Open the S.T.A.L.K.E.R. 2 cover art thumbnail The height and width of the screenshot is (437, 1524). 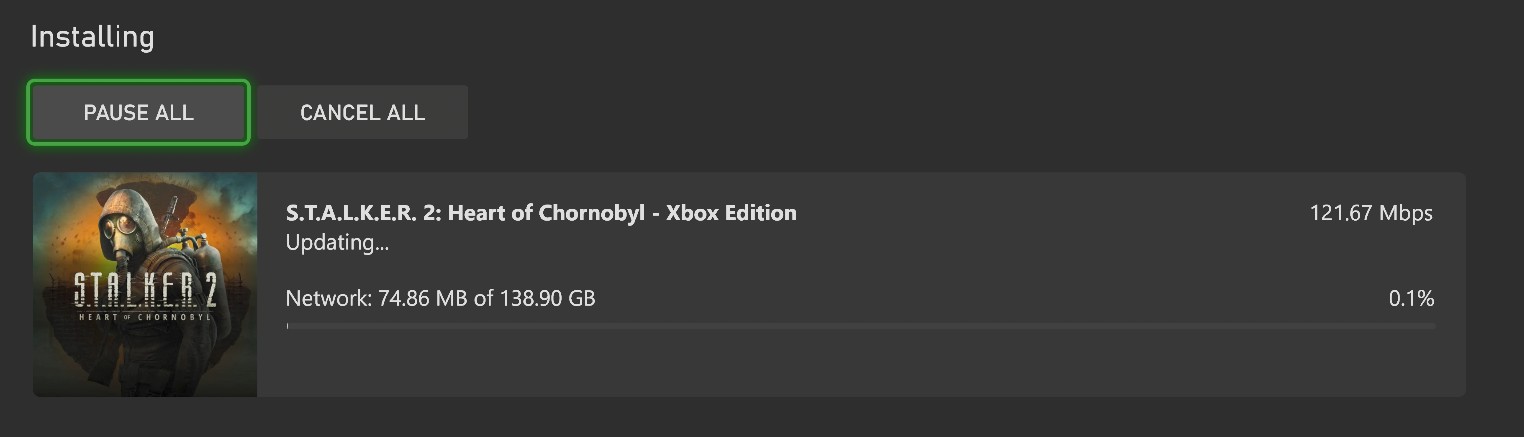click(145, 284)
